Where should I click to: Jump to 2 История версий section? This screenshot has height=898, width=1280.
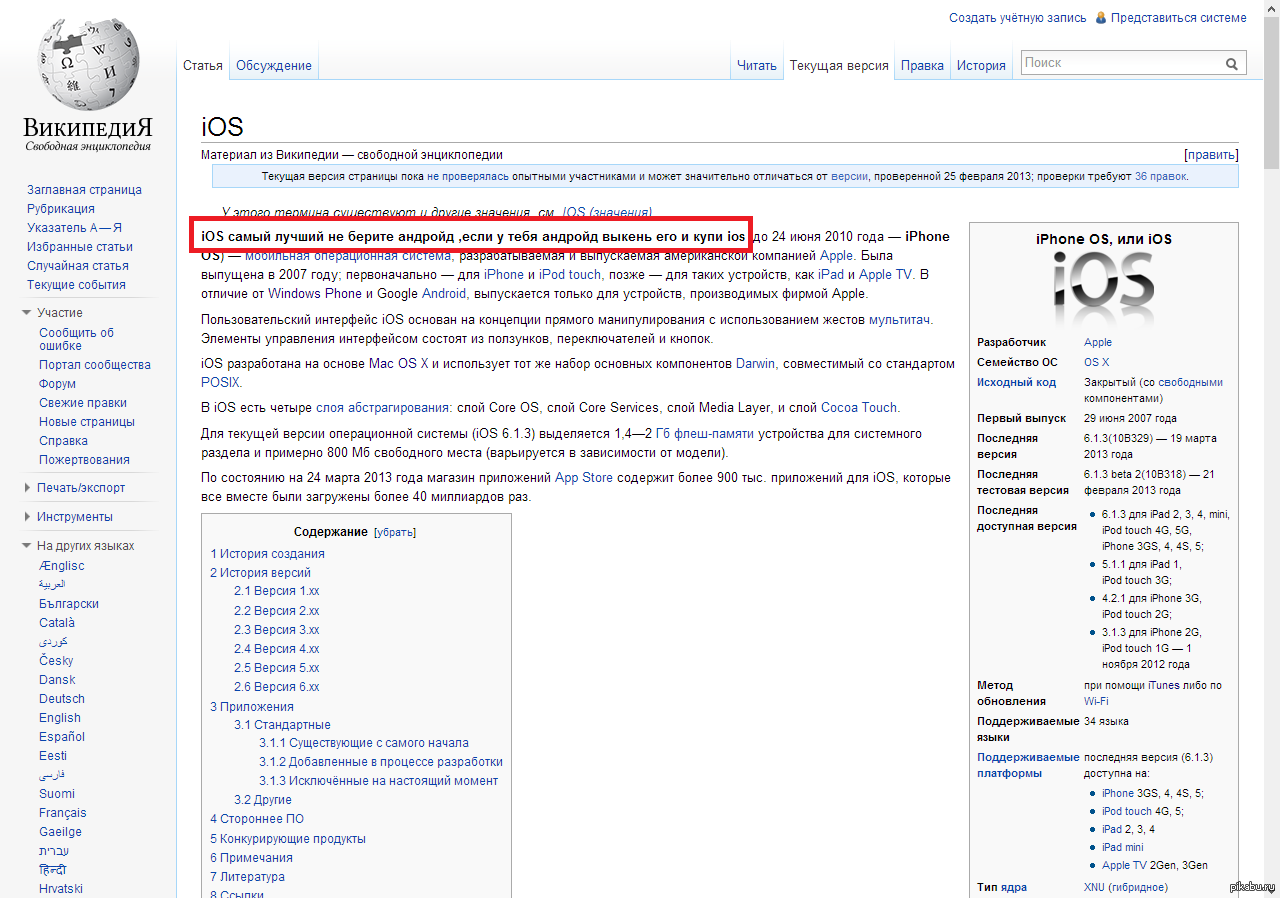[260, 573]
